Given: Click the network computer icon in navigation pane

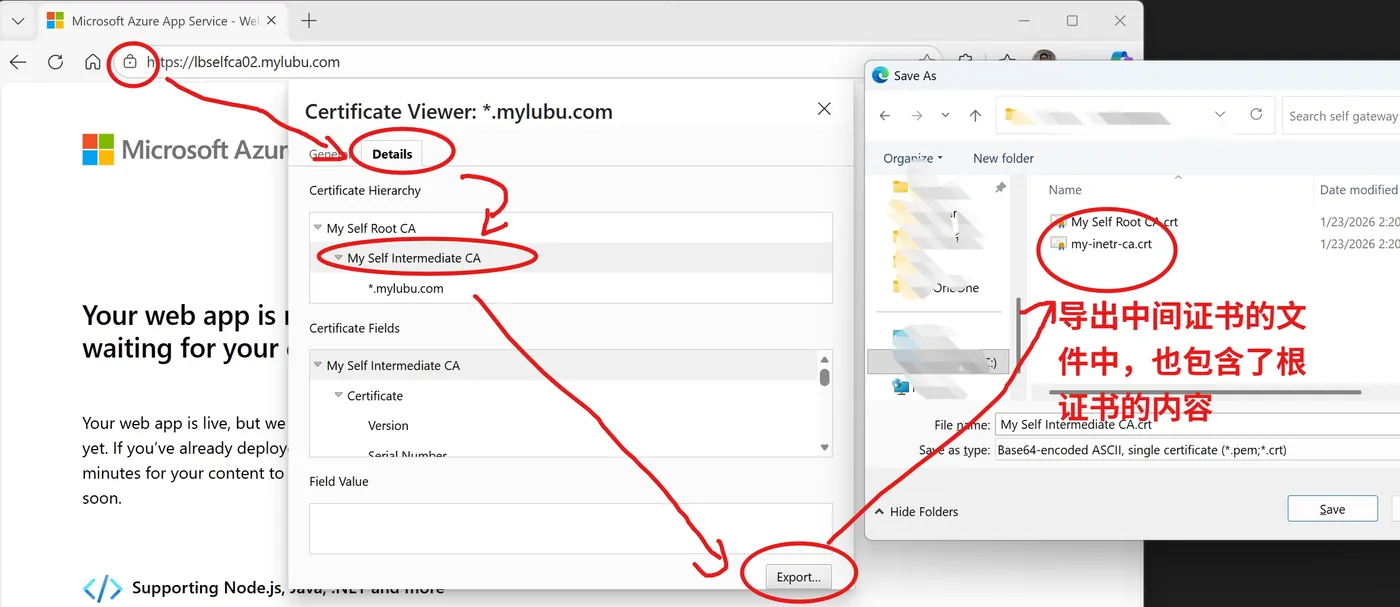Looking at the screenshot, I should pos(902,386).
